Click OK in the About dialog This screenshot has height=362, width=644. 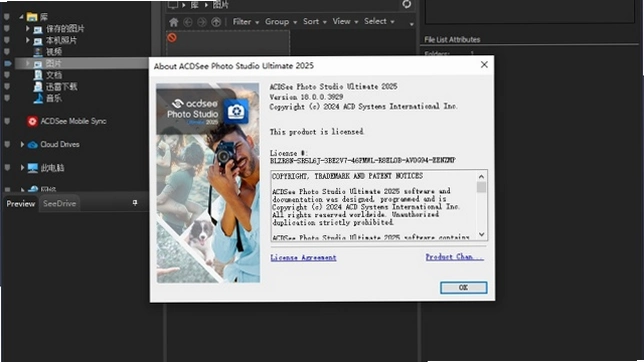pyautogui.click(x=463, y=288)
